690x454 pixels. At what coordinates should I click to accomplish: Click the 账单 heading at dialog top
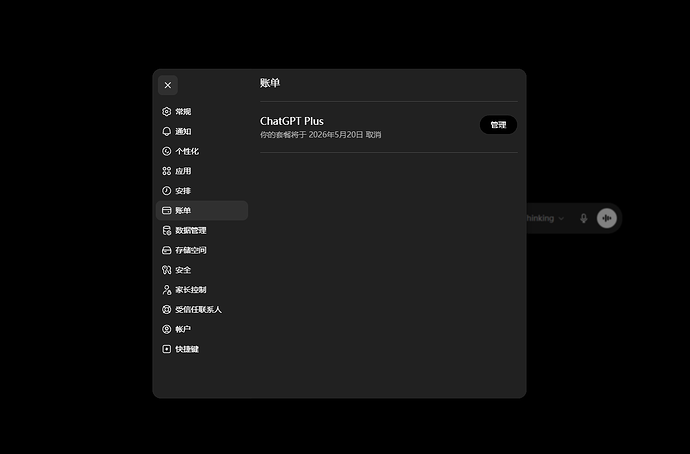point(270,83)
